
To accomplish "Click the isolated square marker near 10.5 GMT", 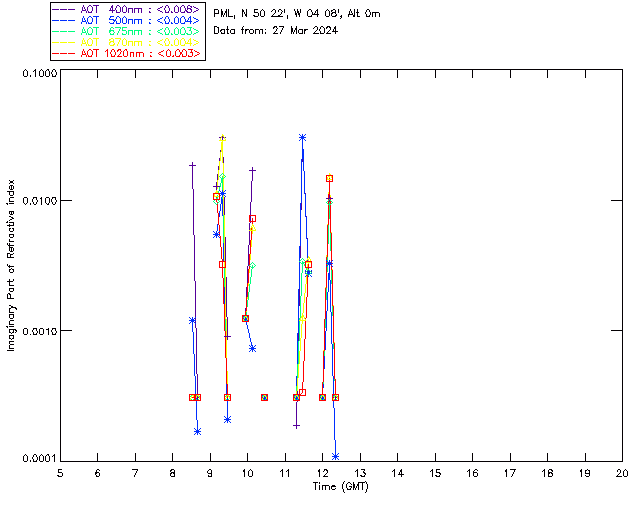I will point(264,397).
